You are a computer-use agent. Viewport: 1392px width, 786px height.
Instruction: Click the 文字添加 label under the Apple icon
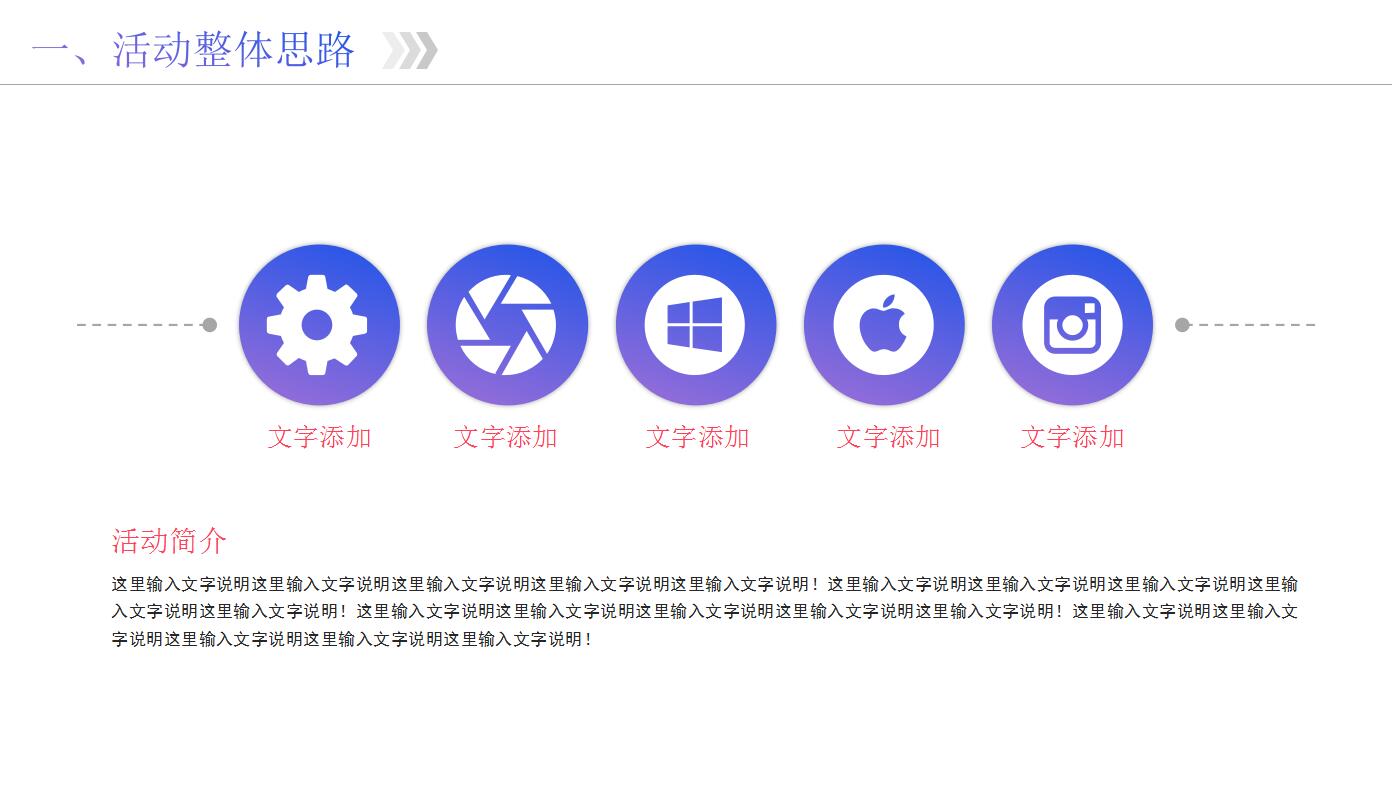pyautogui.click(x=888, y=437)
